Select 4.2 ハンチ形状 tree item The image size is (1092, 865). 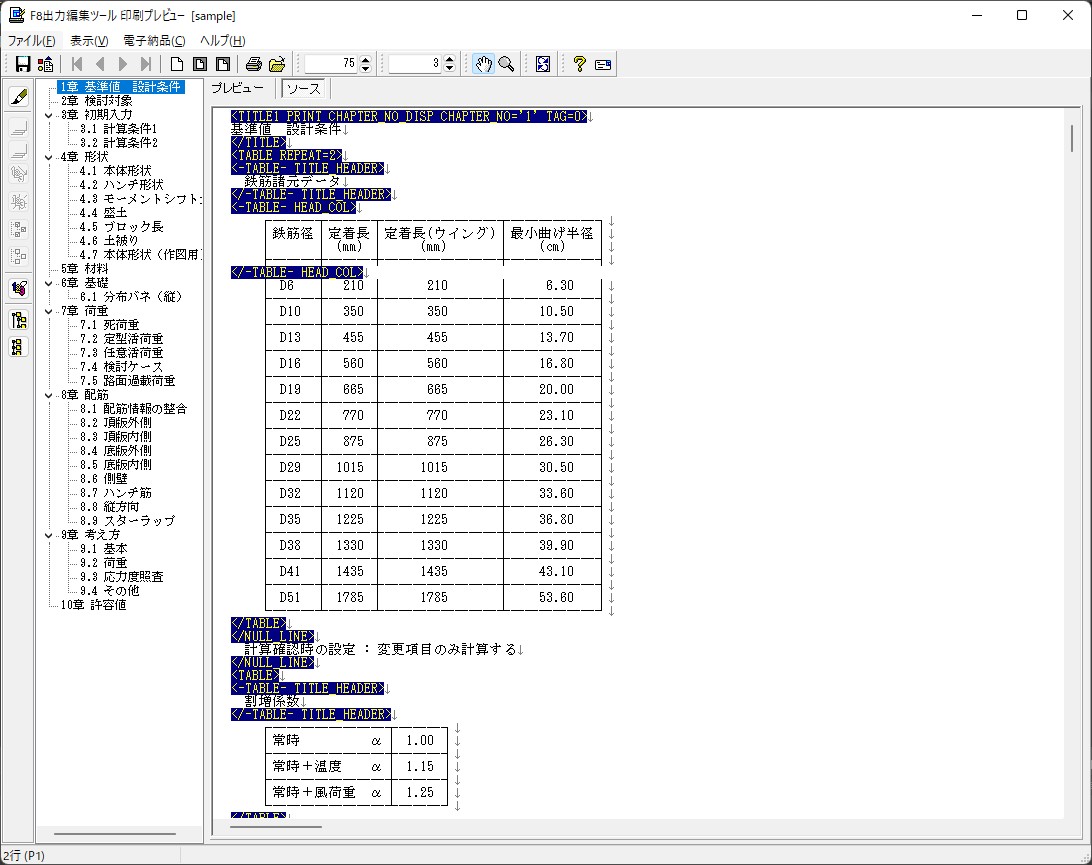(x=121, y=185)
